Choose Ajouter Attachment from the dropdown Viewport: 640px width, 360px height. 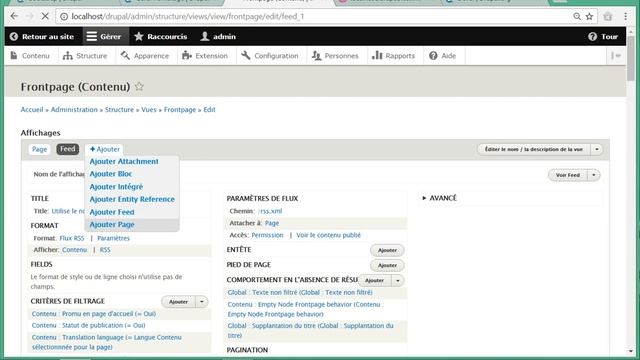124,162
